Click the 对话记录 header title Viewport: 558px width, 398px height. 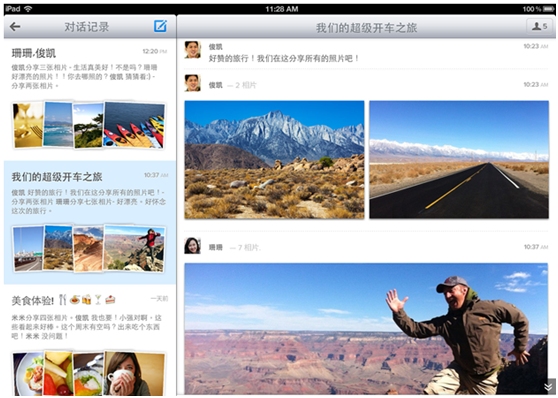pyautogui.click(x=86, y=27)
